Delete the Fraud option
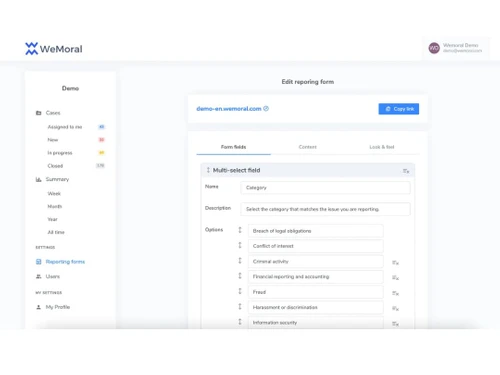Viewport: 500px width, 375px height. click(395, 293)
